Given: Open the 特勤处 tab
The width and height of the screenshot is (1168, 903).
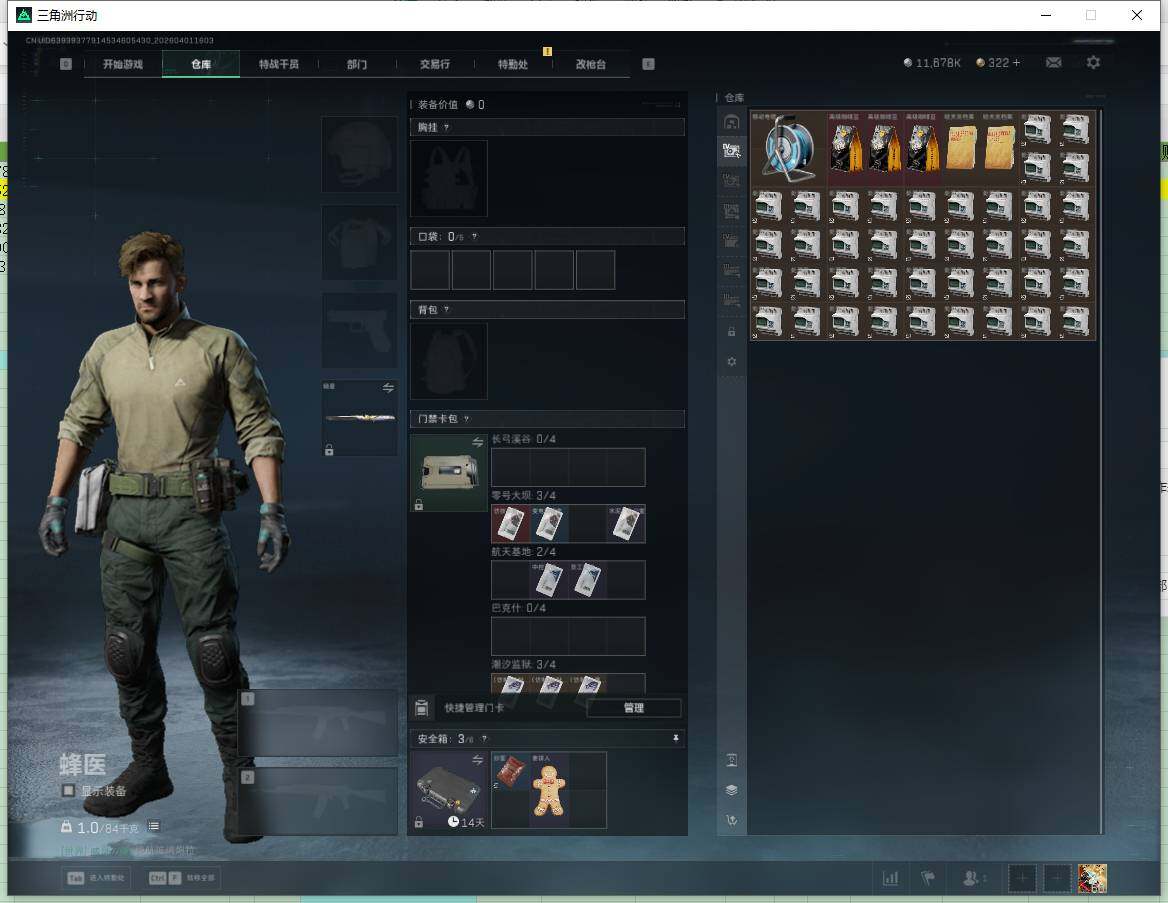Looking at the screenshot, I should point(513,64).
